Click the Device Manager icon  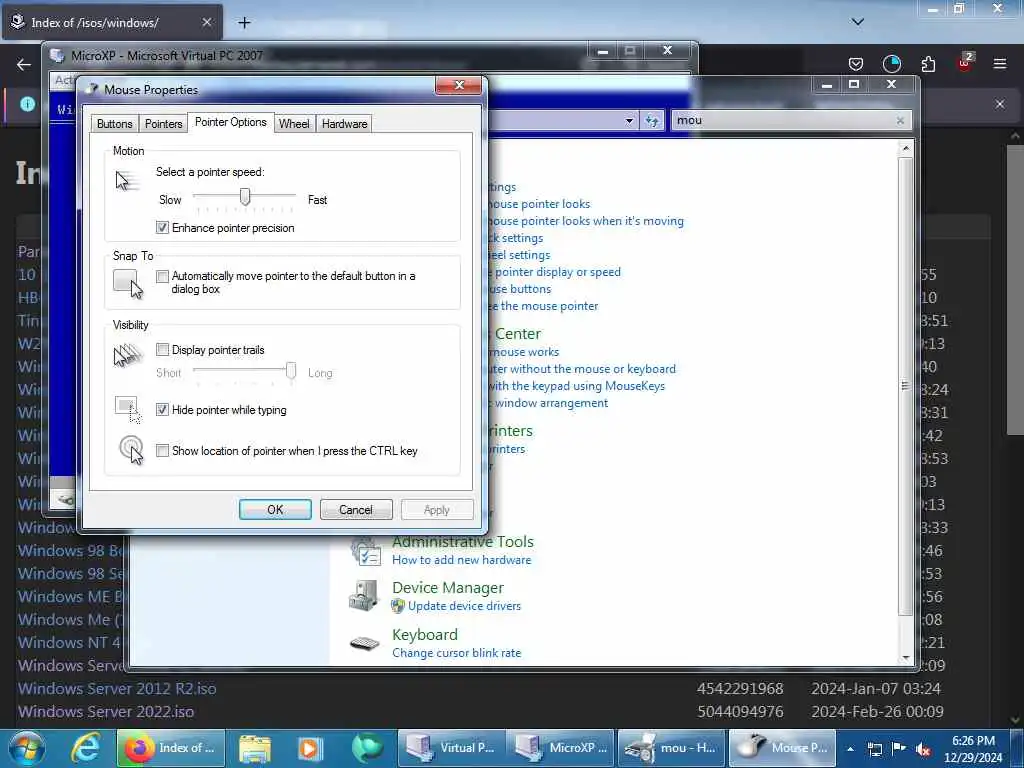[364, 596]
